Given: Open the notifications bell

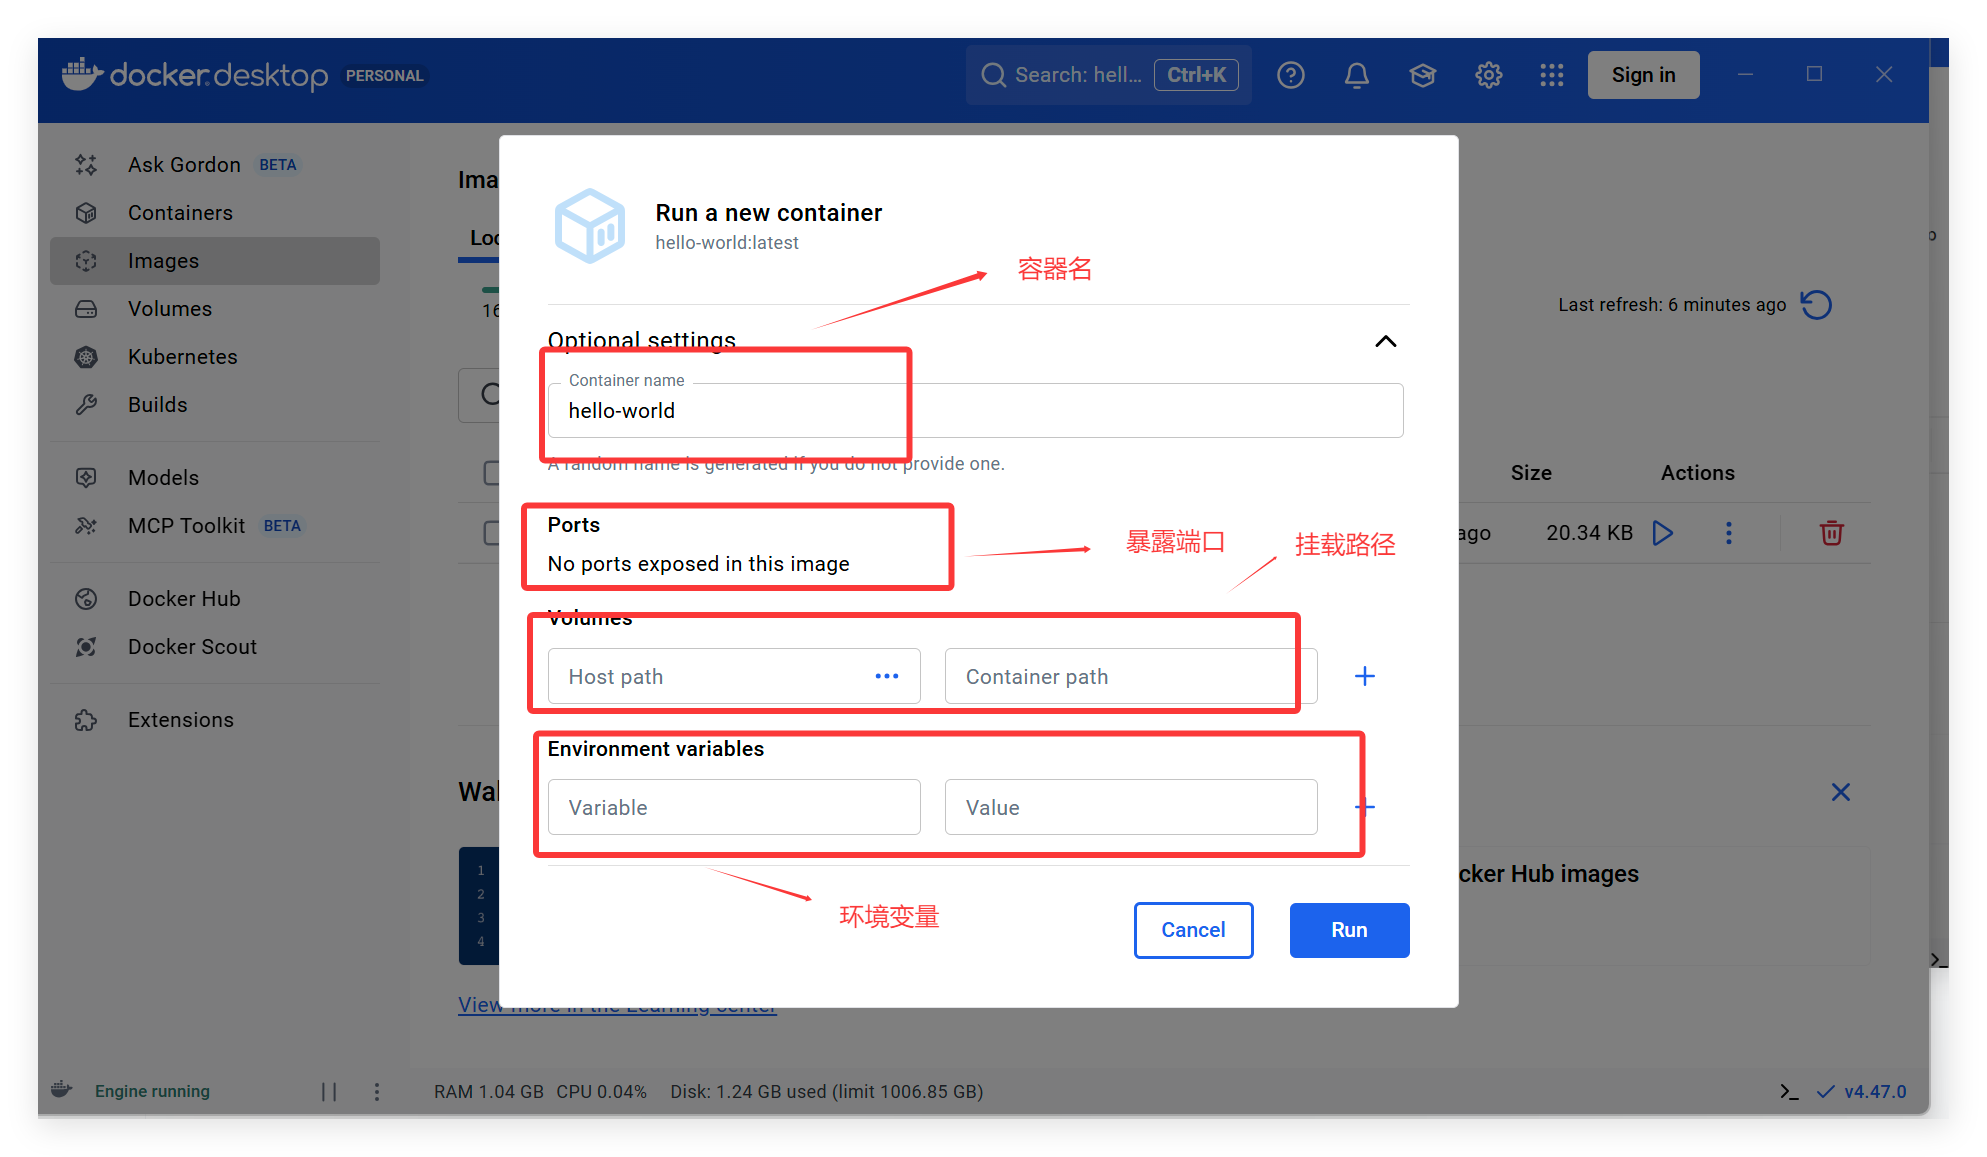Looking at the screenshot, I should (1356, 75).
